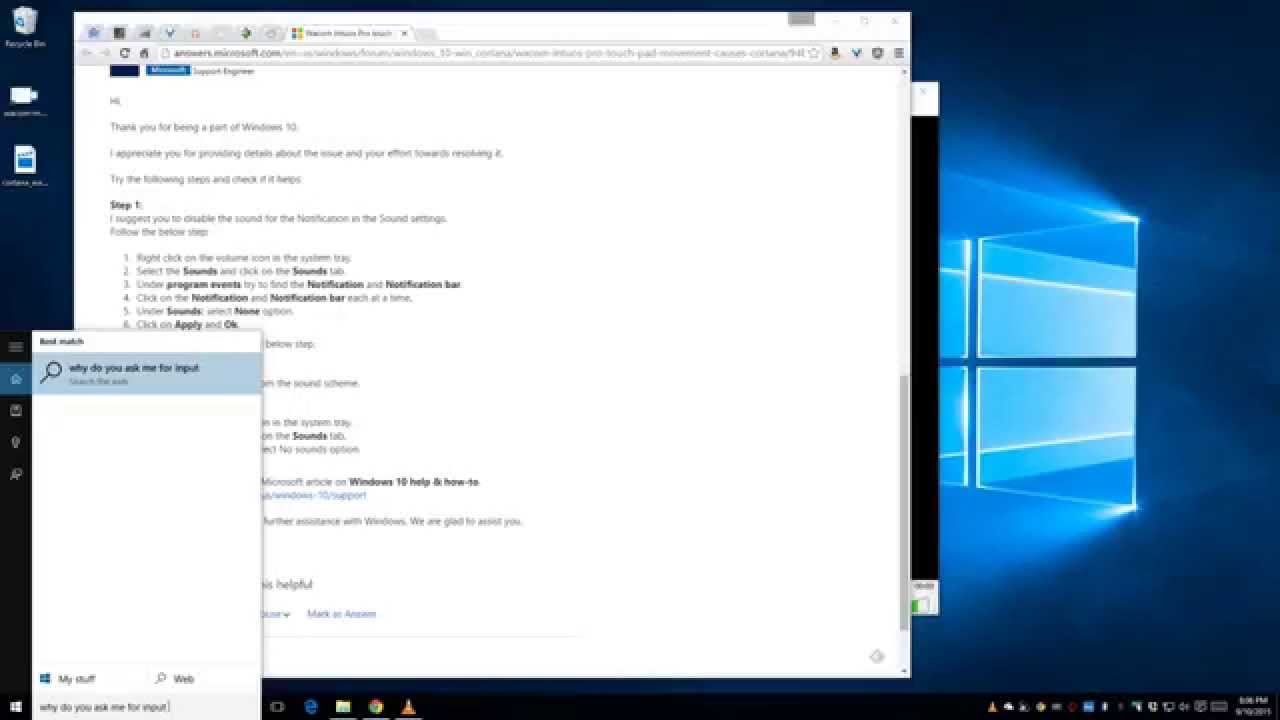Click the Microsoft badge next to Support Engineer
The image size is (1280, 720).
(168, 71)
